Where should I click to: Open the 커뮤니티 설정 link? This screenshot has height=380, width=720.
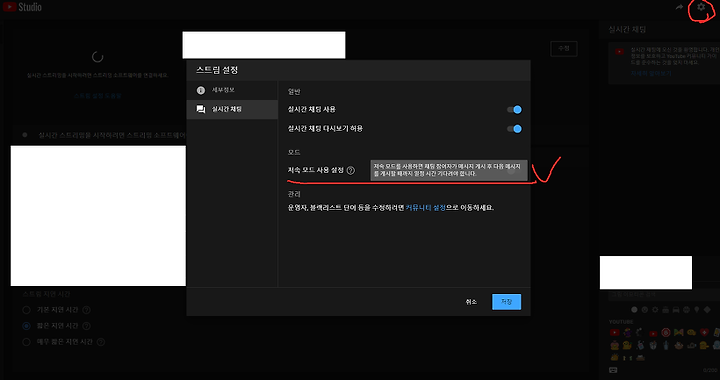pyautogui.click(x=426, y=207)
